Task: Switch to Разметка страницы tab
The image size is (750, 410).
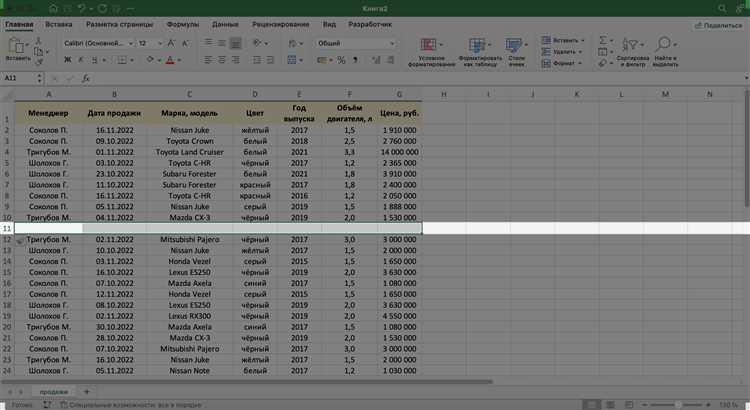Action: click(120, 24)
